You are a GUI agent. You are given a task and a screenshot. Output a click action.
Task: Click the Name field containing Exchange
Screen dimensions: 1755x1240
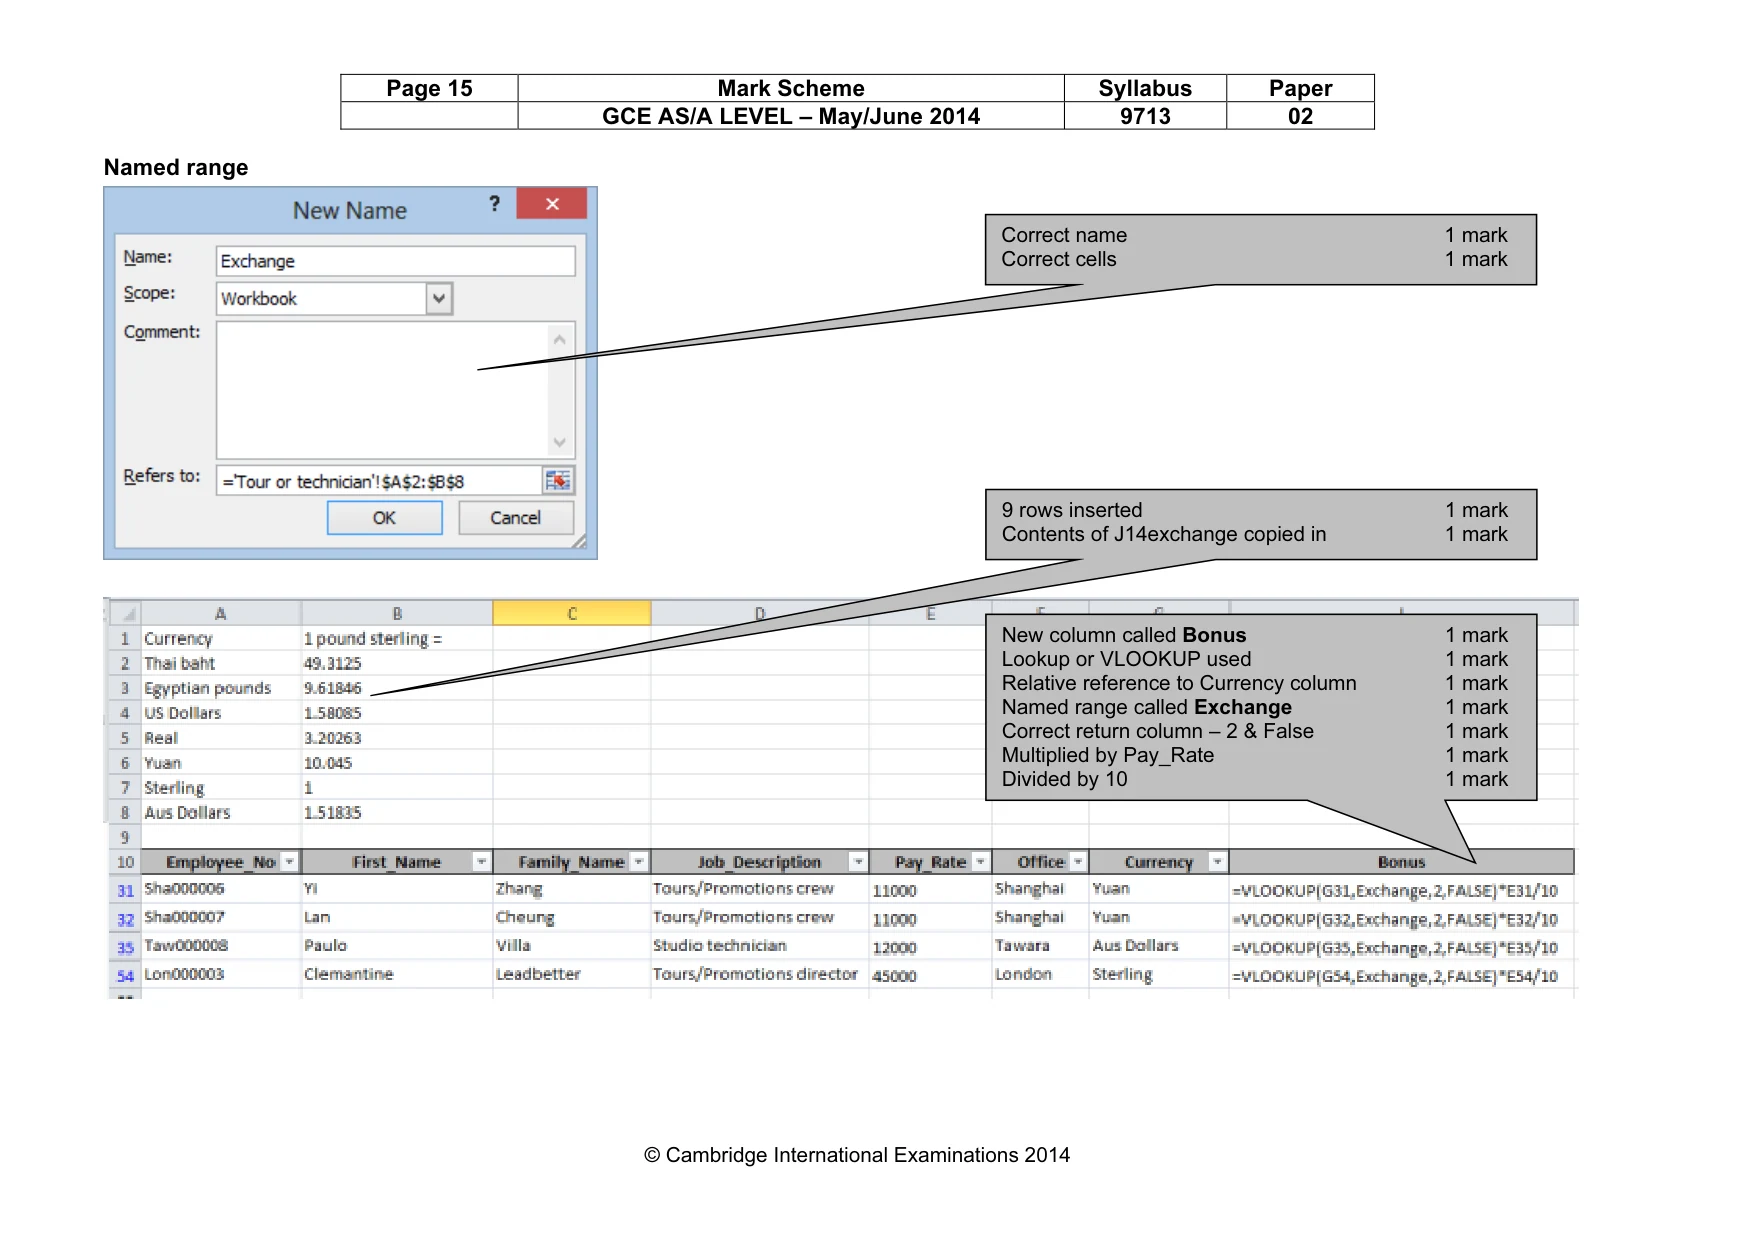[396, 261]
